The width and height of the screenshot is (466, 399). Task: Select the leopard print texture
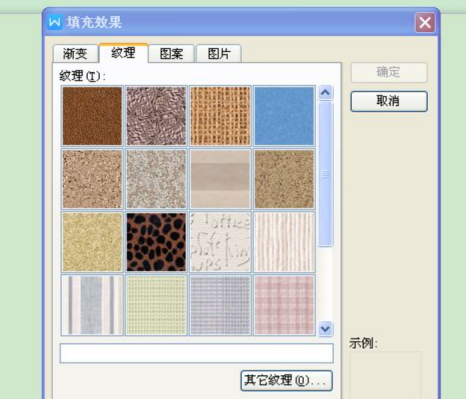click(x=156, y=242)
